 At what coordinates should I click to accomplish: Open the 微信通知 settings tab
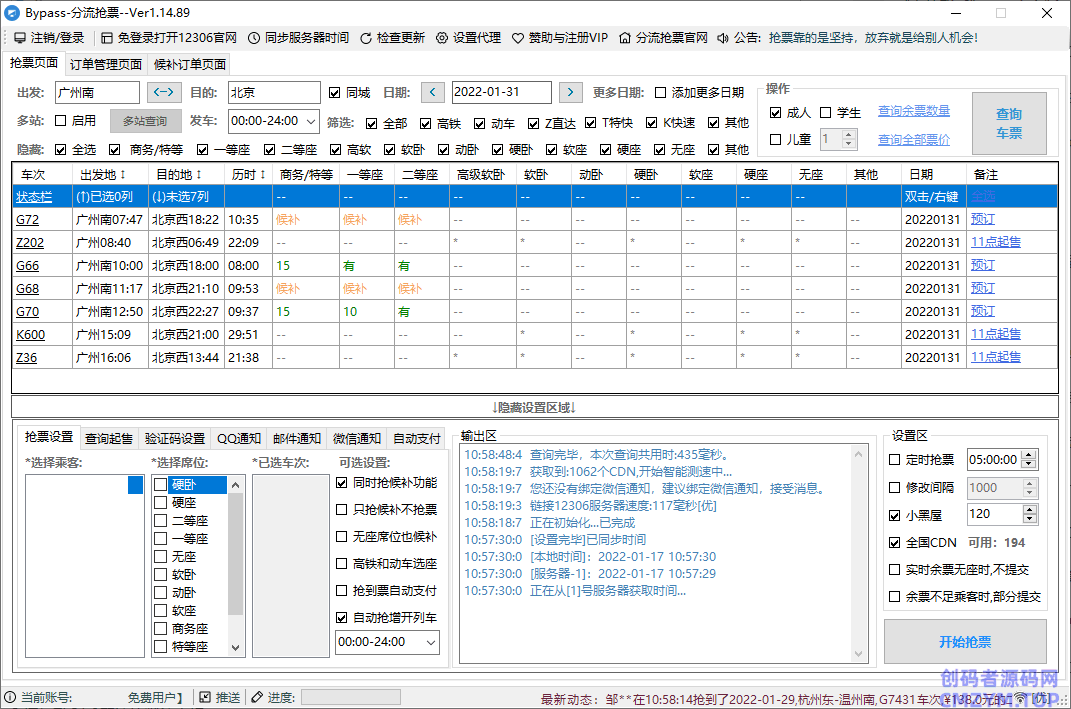tap(356, 438)
